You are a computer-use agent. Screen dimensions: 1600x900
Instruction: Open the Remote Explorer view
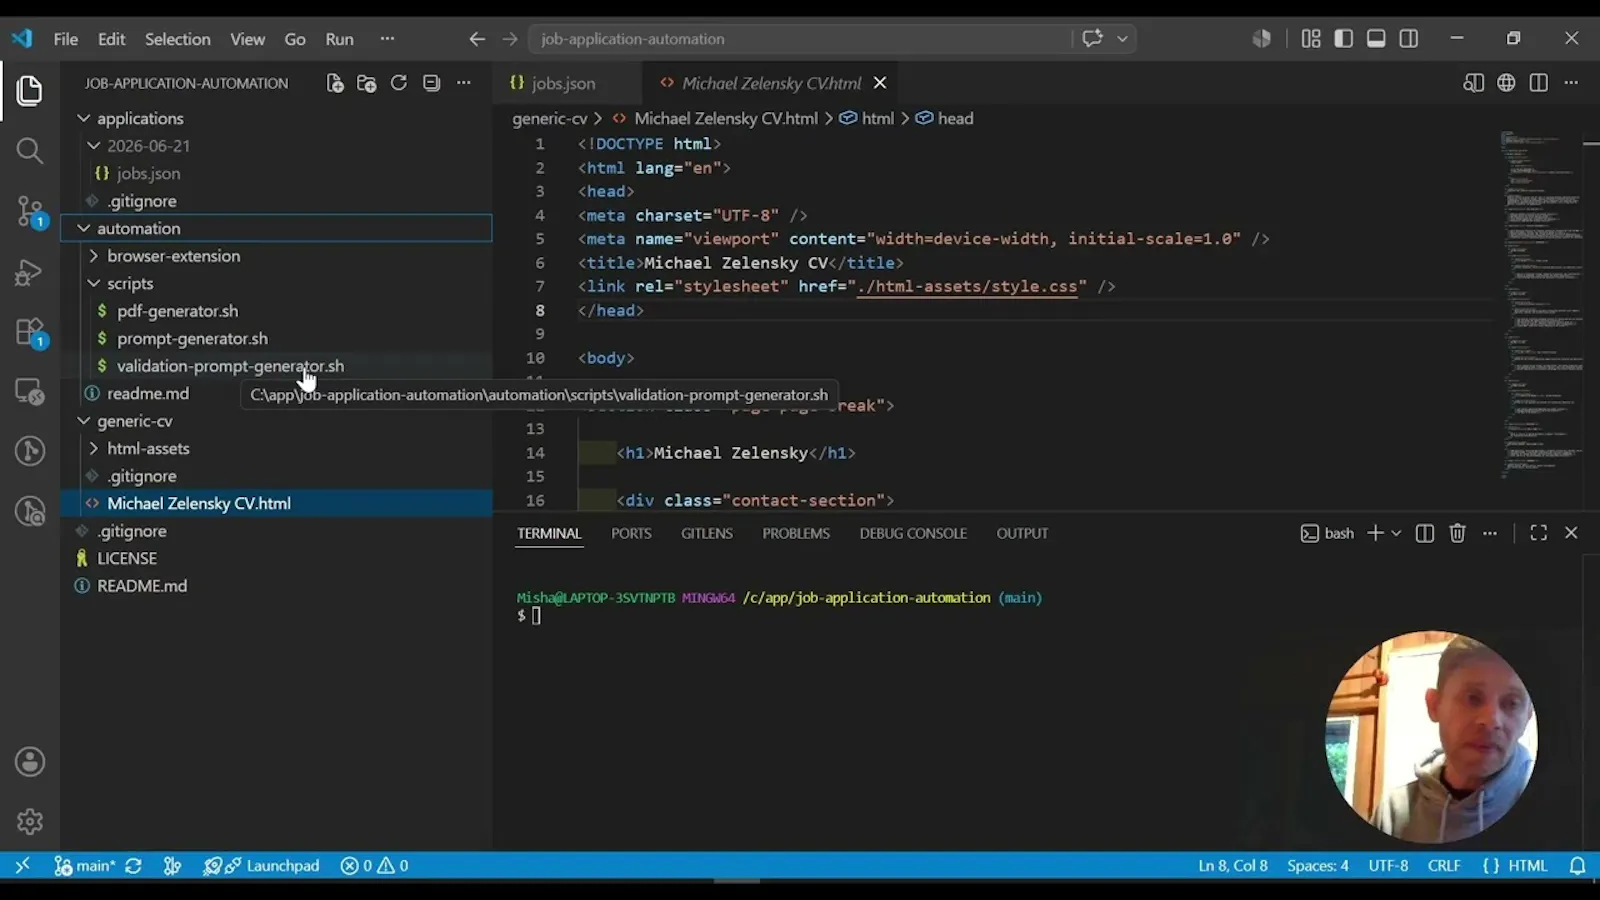[x=29, y=391]
